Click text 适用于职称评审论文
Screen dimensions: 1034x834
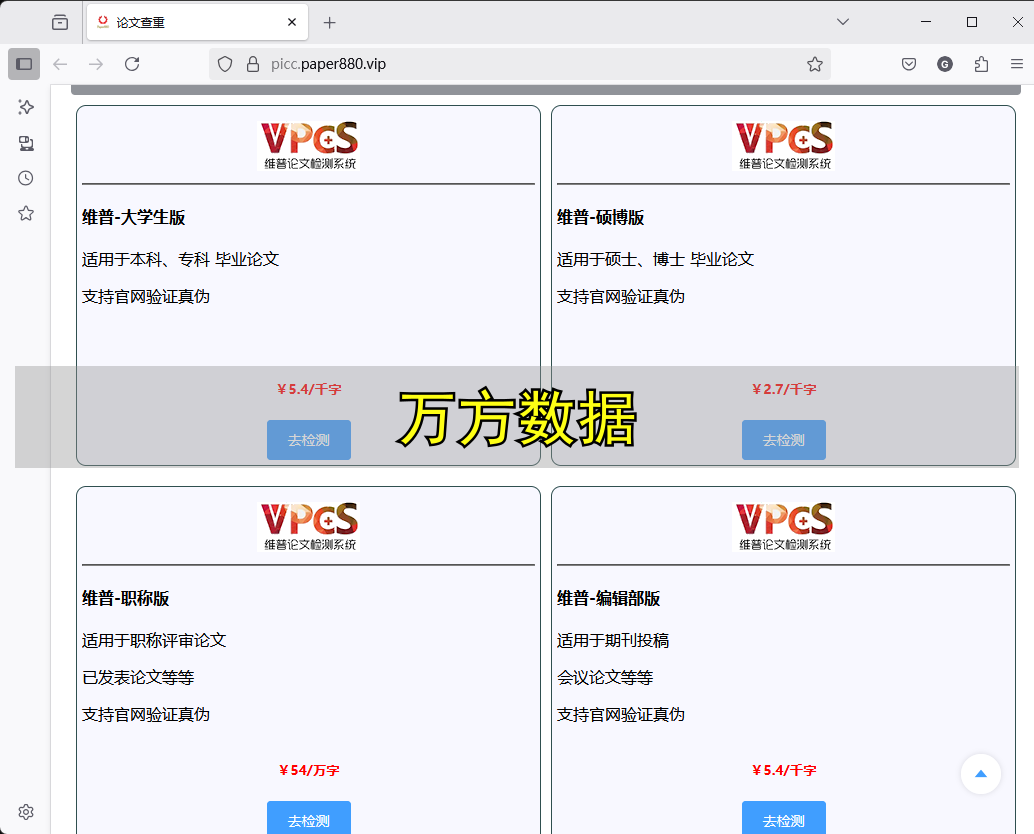(x=154, y=641)
